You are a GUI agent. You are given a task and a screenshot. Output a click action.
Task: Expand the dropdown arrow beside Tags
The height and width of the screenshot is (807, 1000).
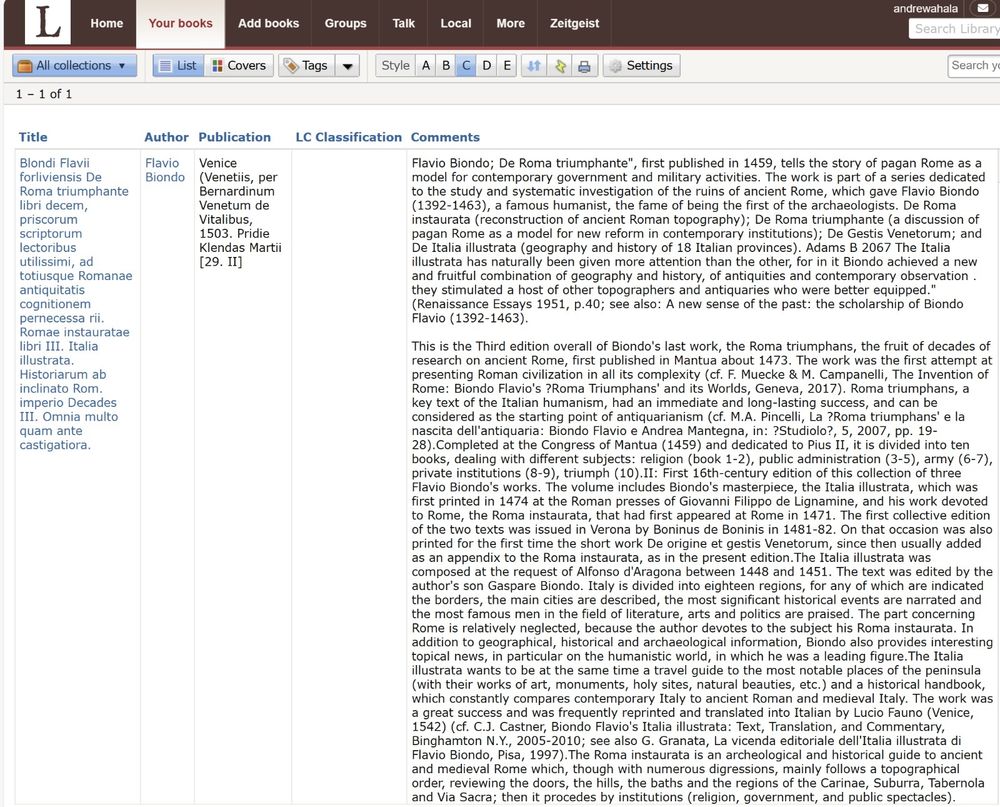348,66
